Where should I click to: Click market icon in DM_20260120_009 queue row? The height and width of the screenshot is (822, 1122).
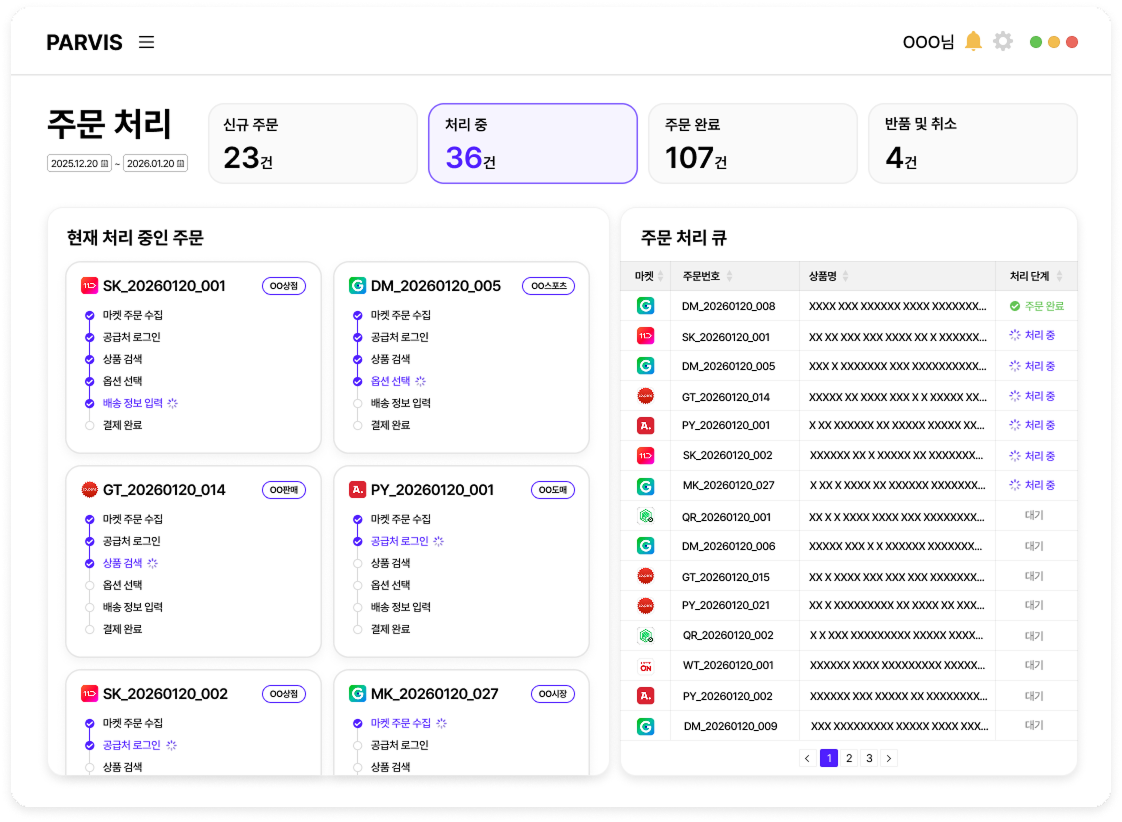point(645,726)
